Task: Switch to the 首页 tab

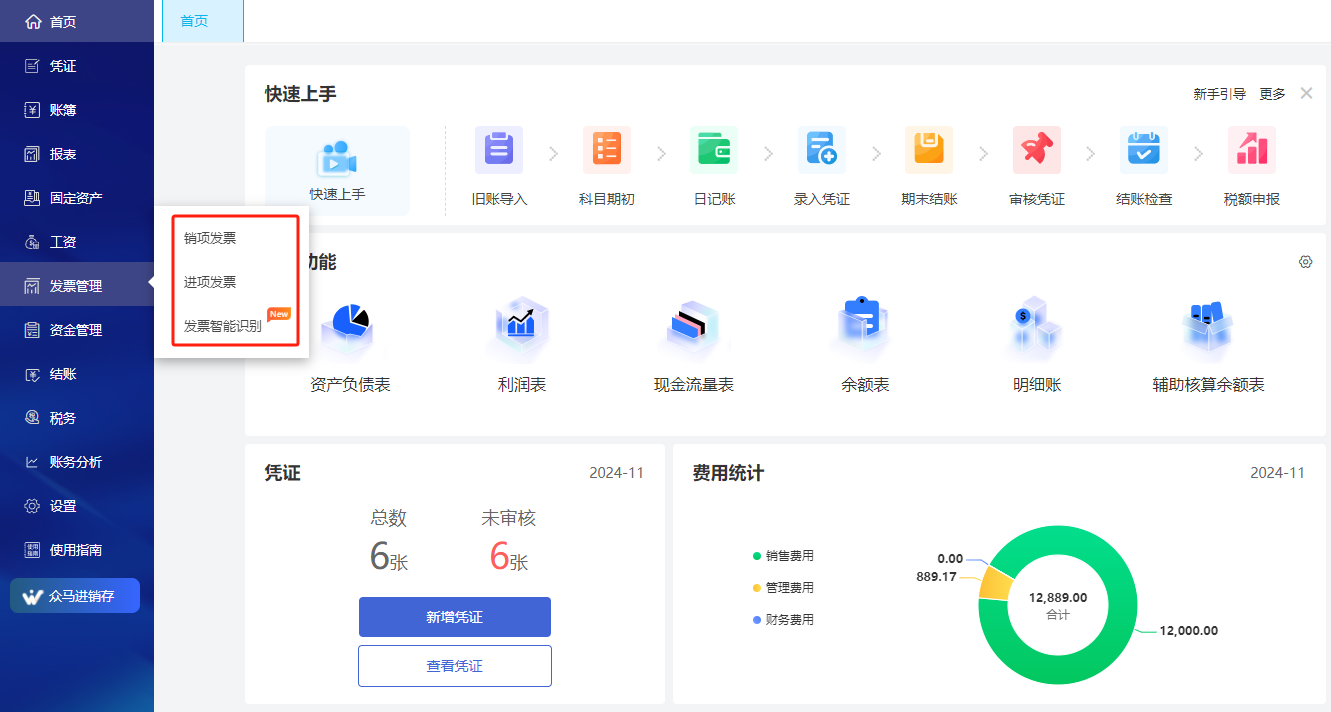Action: (203, 21)
